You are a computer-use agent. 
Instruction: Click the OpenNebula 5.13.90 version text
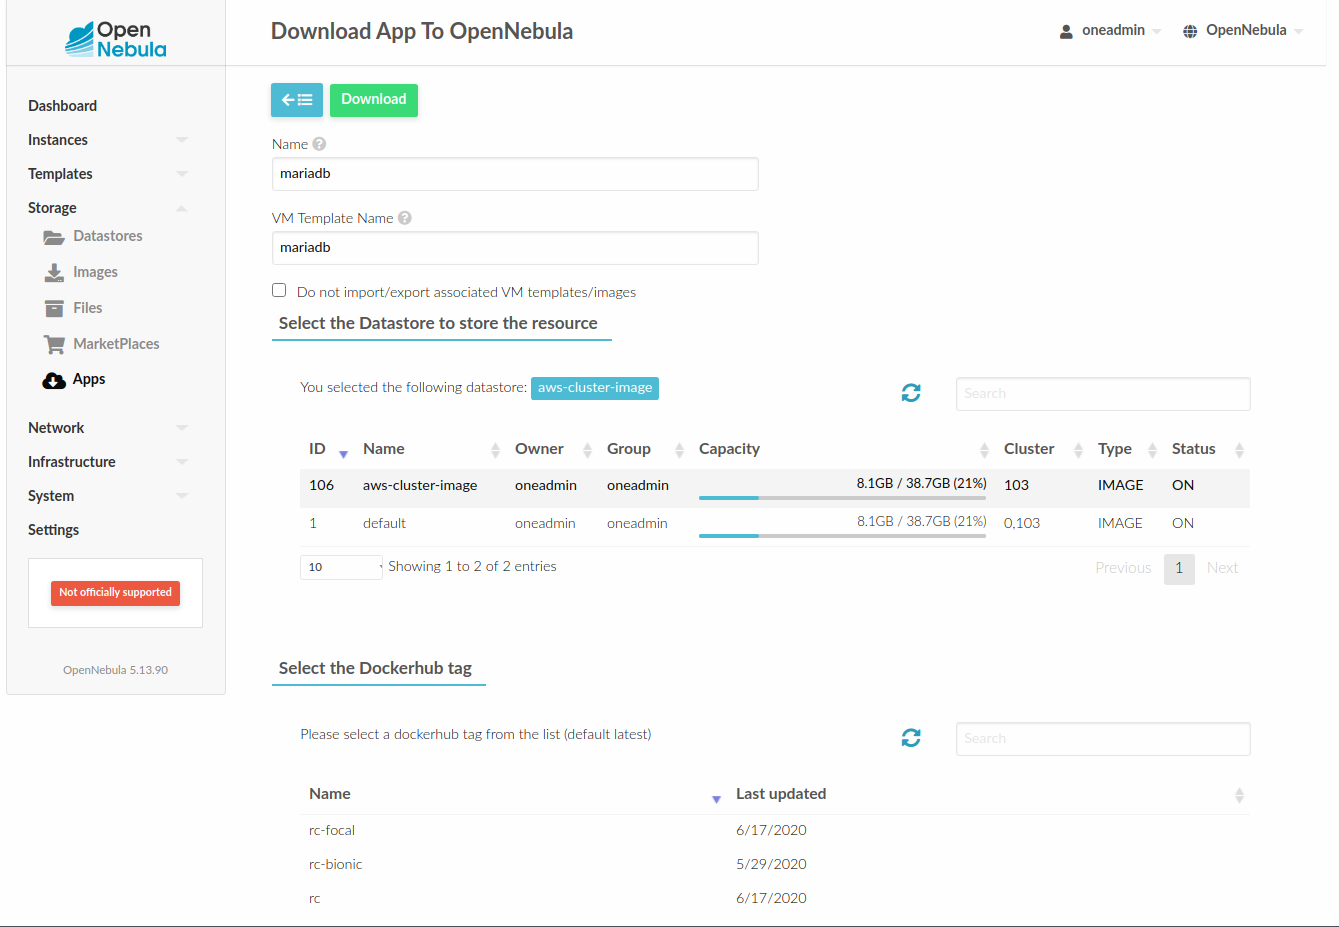(115, 670)
